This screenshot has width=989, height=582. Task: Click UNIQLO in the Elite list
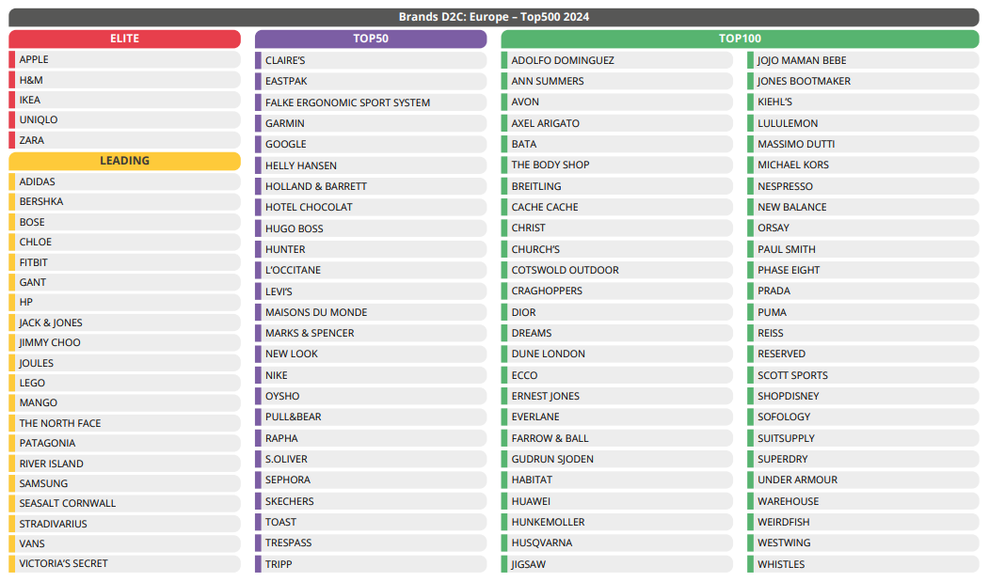pos(124,120)
